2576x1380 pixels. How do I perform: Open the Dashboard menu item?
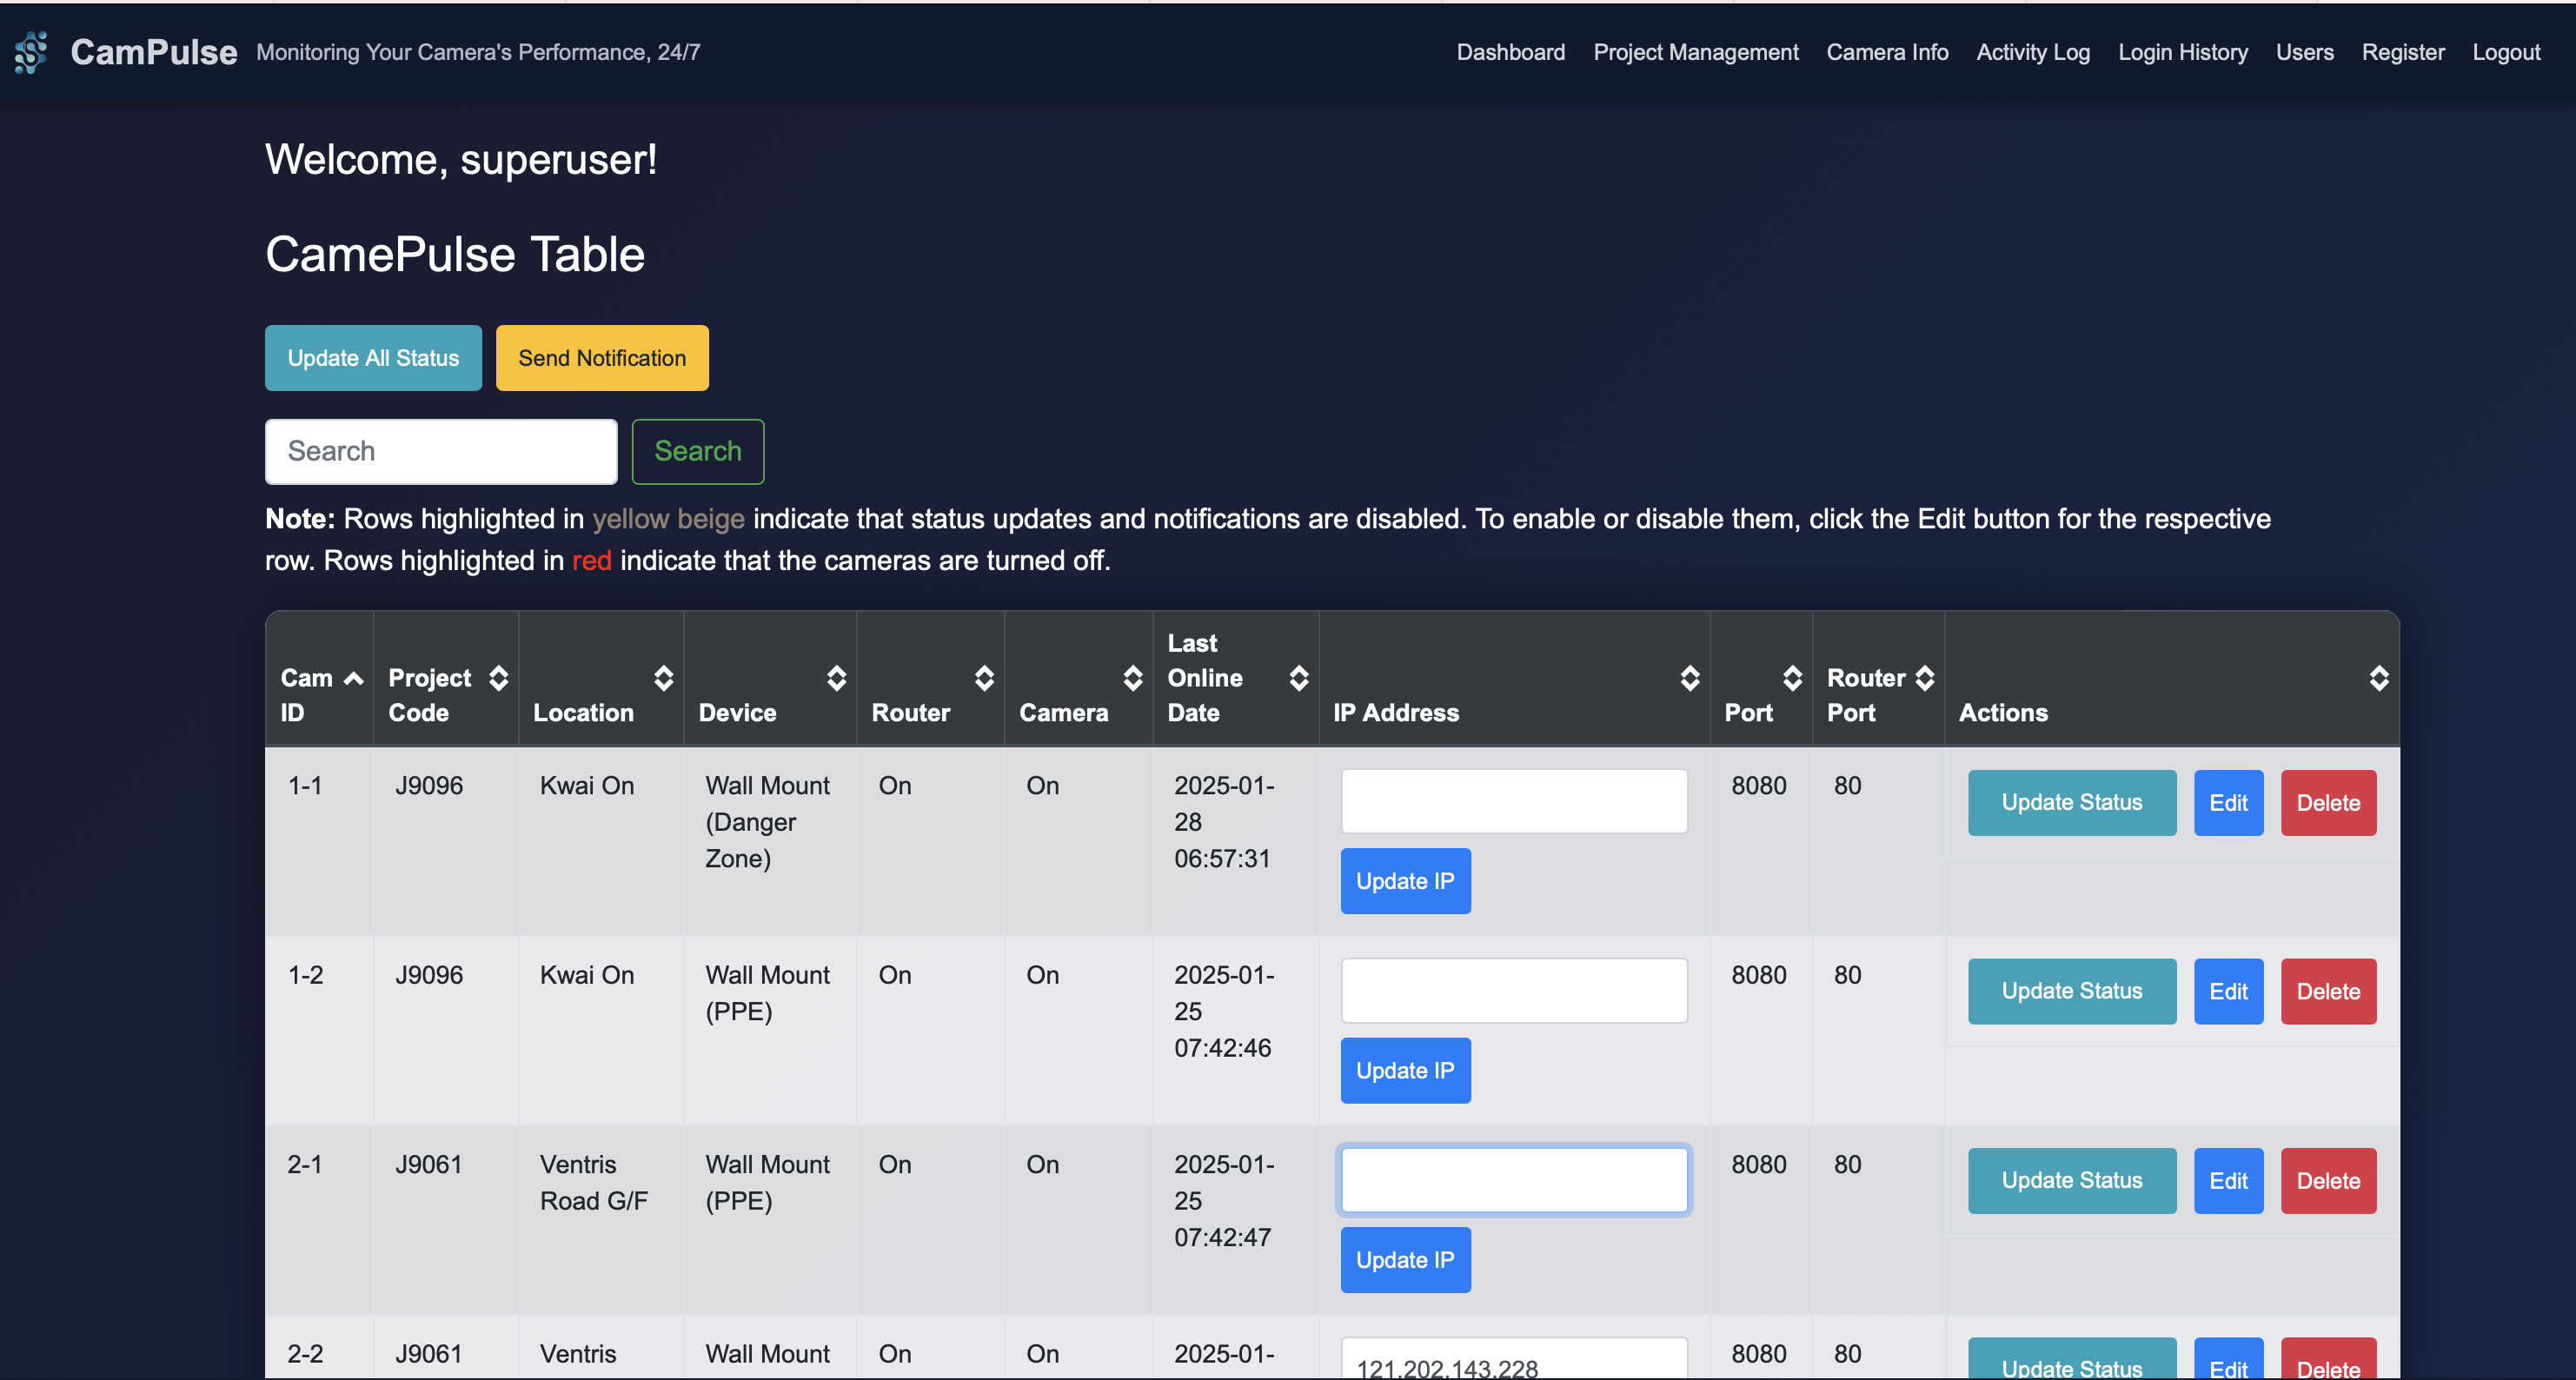1510,52
